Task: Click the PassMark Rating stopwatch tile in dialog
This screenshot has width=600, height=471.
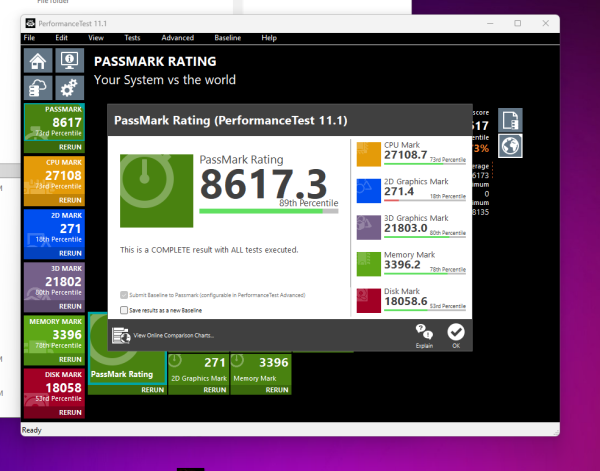Action: coord(157,191)
